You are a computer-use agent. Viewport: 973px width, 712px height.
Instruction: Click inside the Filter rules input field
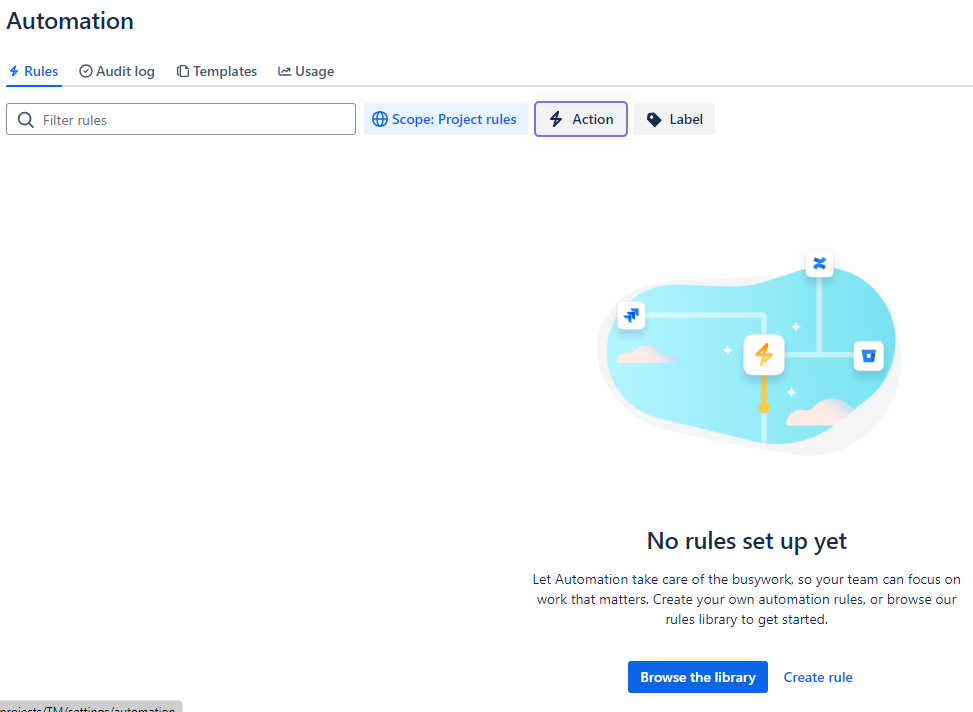tap(180, 118)
